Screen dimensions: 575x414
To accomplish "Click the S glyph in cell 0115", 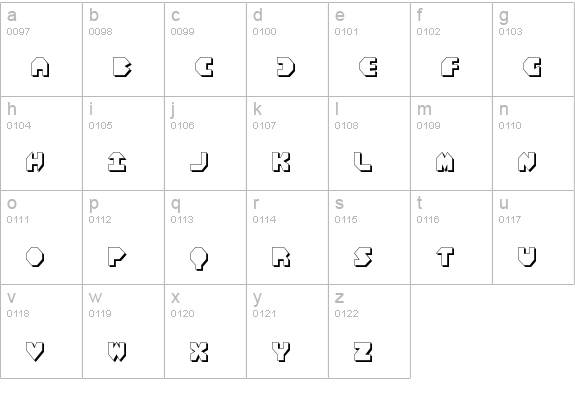I will tap(363, 257).
